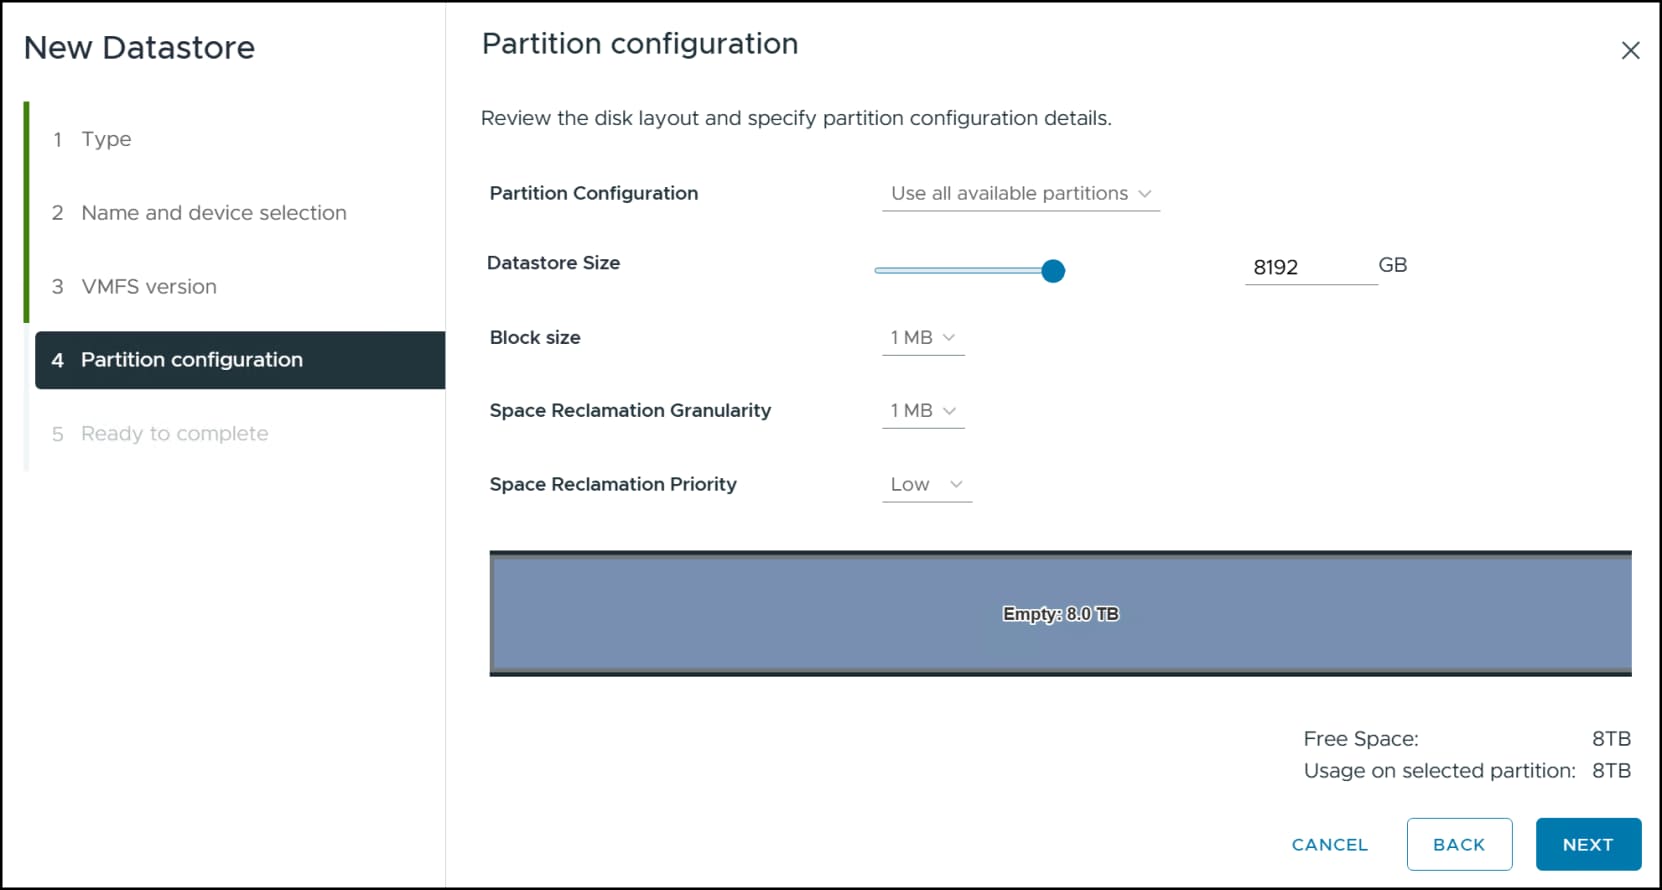Select step 4 Partition configuration
The image size is (1662, 890).
pyautogui.click(x=240, y=360)
